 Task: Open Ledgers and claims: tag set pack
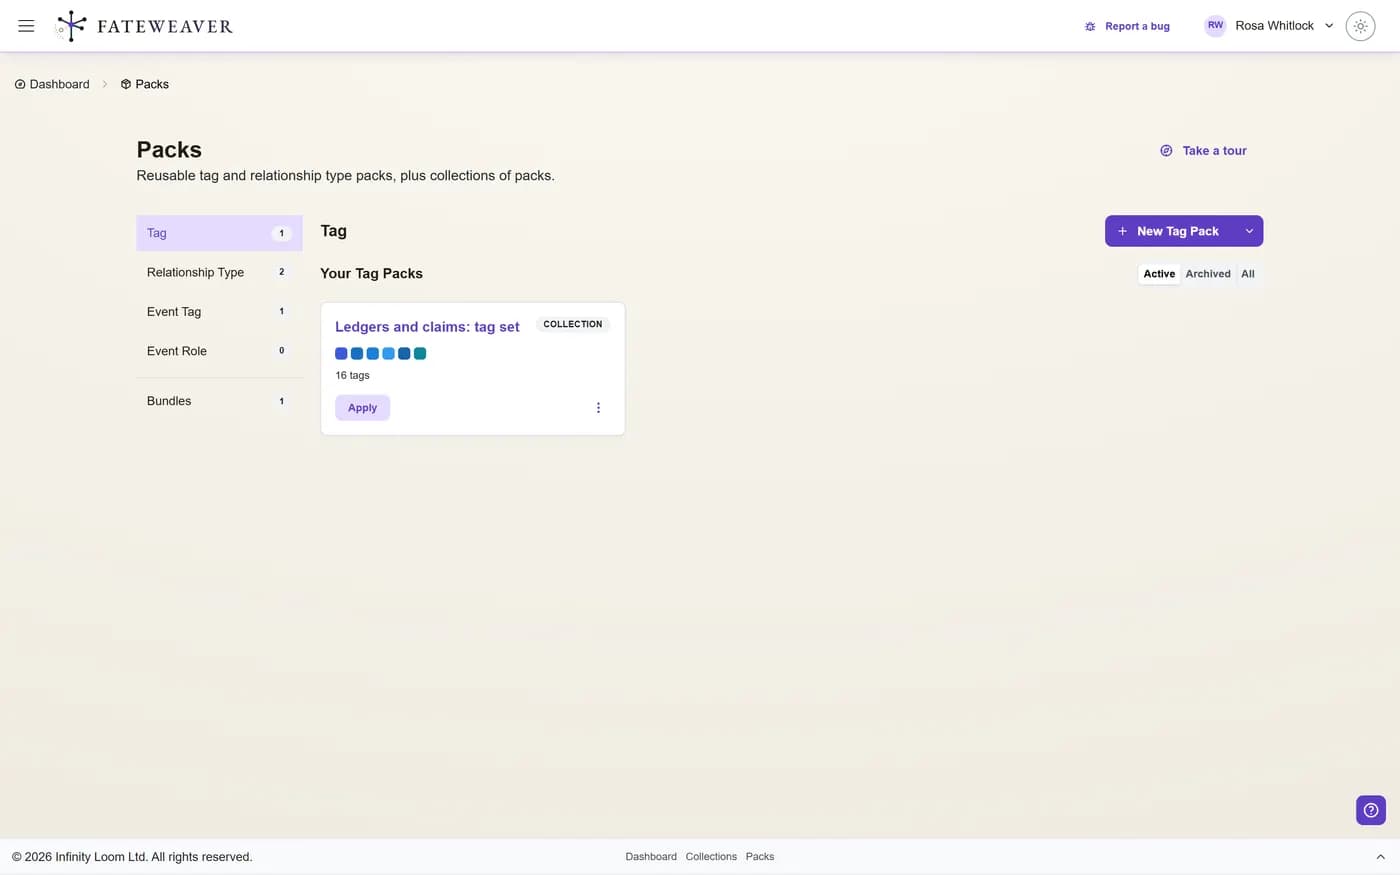coord(427,327)
